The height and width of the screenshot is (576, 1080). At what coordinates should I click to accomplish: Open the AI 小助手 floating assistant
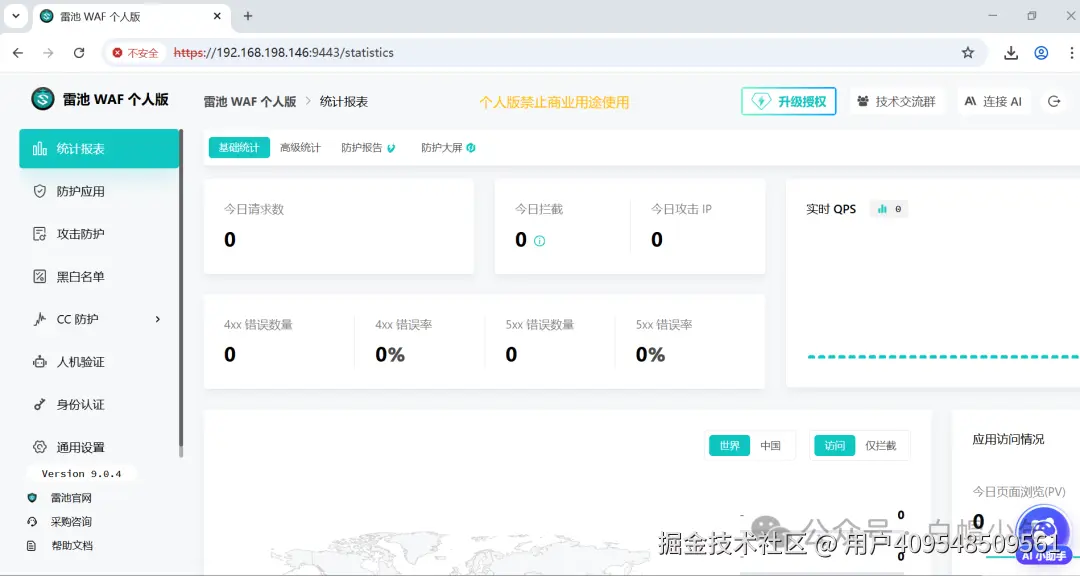click(1044, 533)
